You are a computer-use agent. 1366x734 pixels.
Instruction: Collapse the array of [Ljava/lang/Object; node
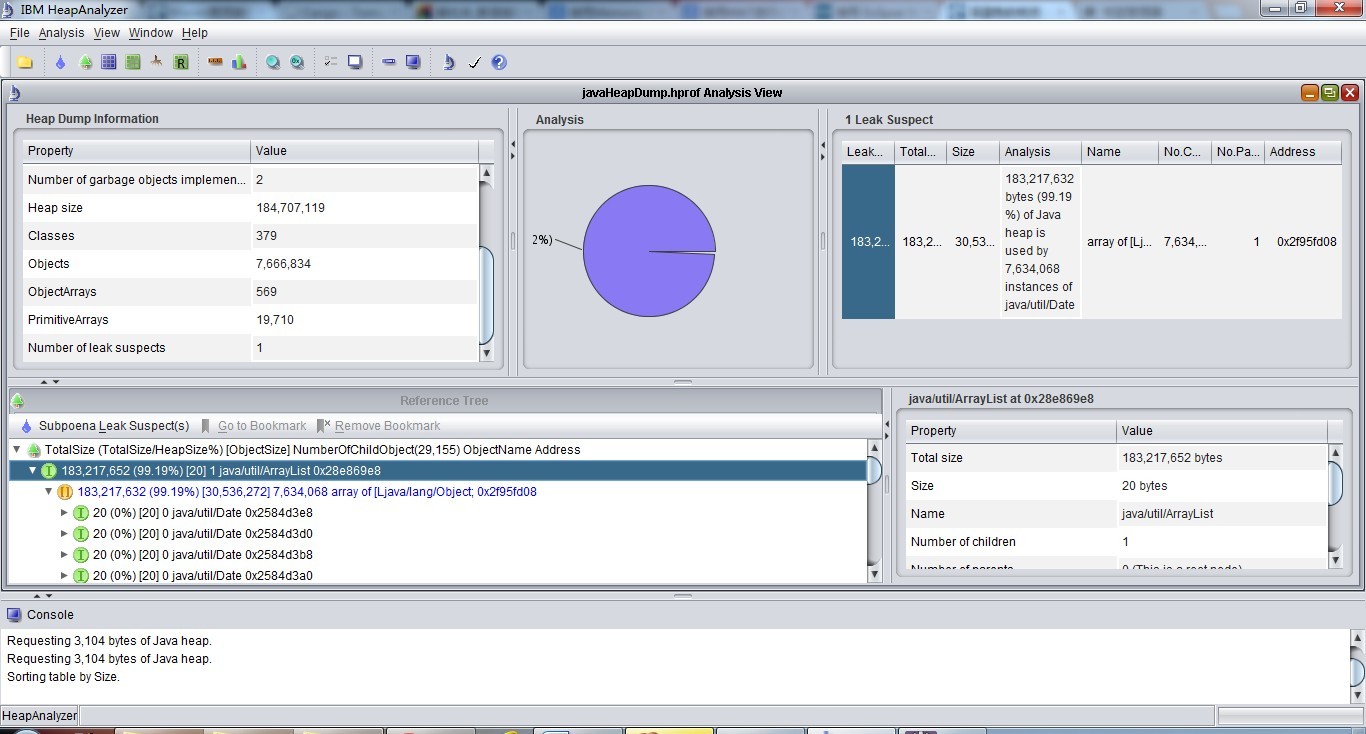49,492
